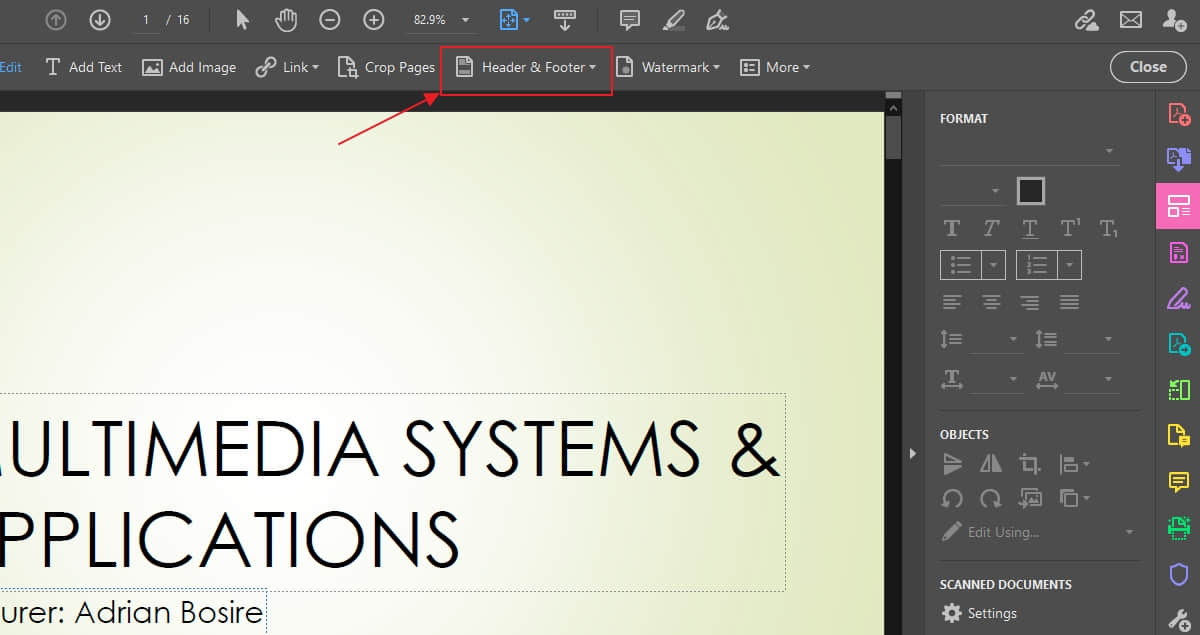Close the Edit PDF toolbar
Viewport: 1200px width, 635px height.
click(1148, 67)
